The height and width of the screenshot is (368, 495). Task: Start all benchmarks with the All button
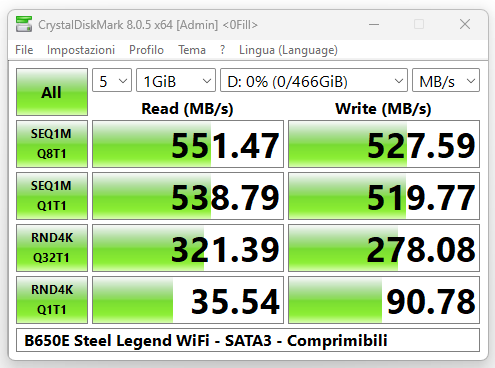[52, 92]
